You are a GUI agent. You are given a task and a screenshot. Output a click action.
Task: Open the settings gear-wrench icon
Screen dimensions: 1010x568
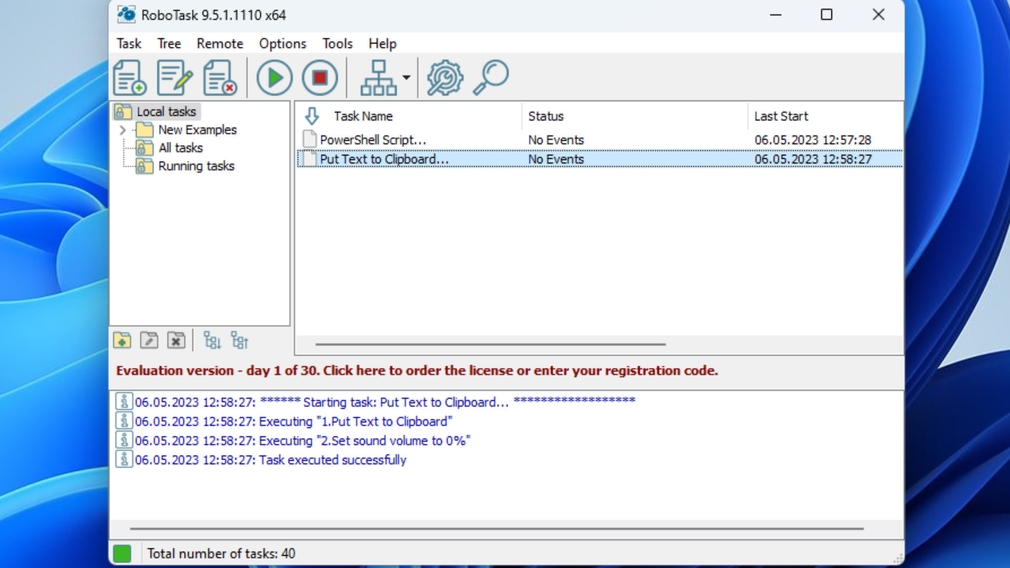coord(445,78)
